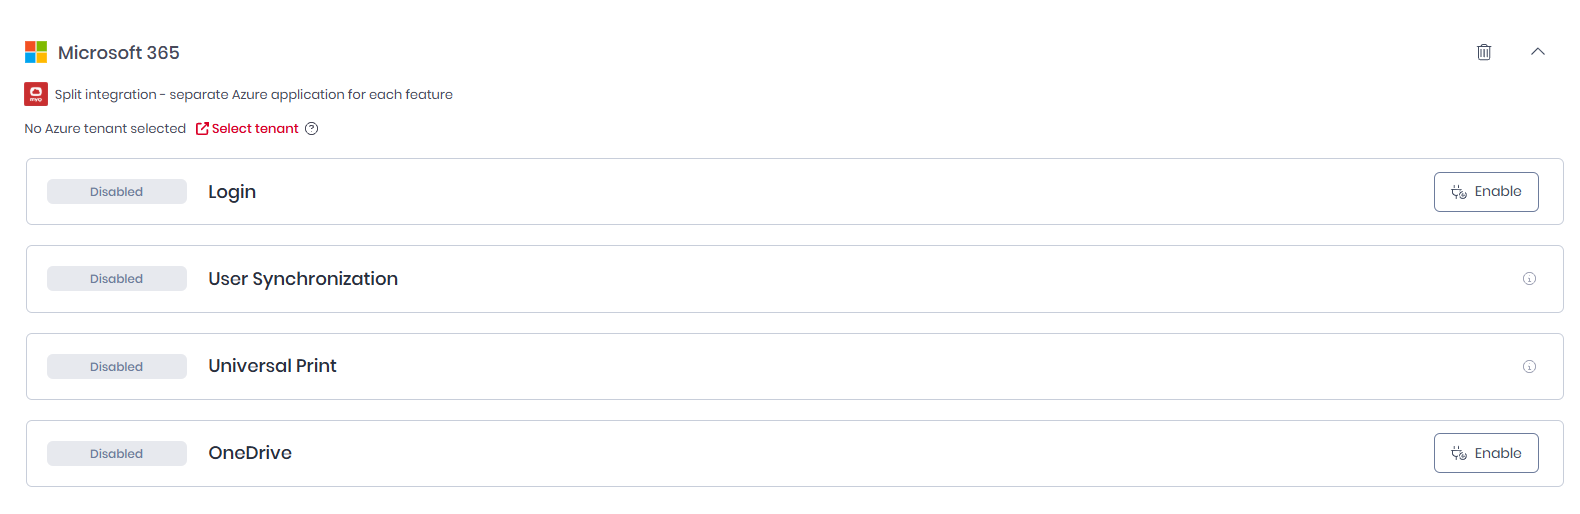The height and width of the screenshot is (514, 1580).
Task: Click the plug icon in OneDrive's Enable button
Action: click(x=1459, y=454)
